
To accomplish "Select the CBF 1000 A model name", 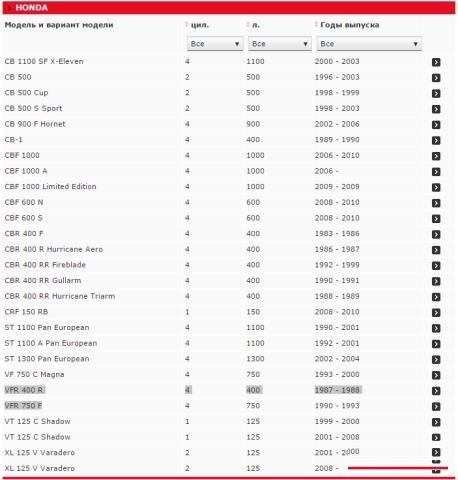I will [26, 171].
